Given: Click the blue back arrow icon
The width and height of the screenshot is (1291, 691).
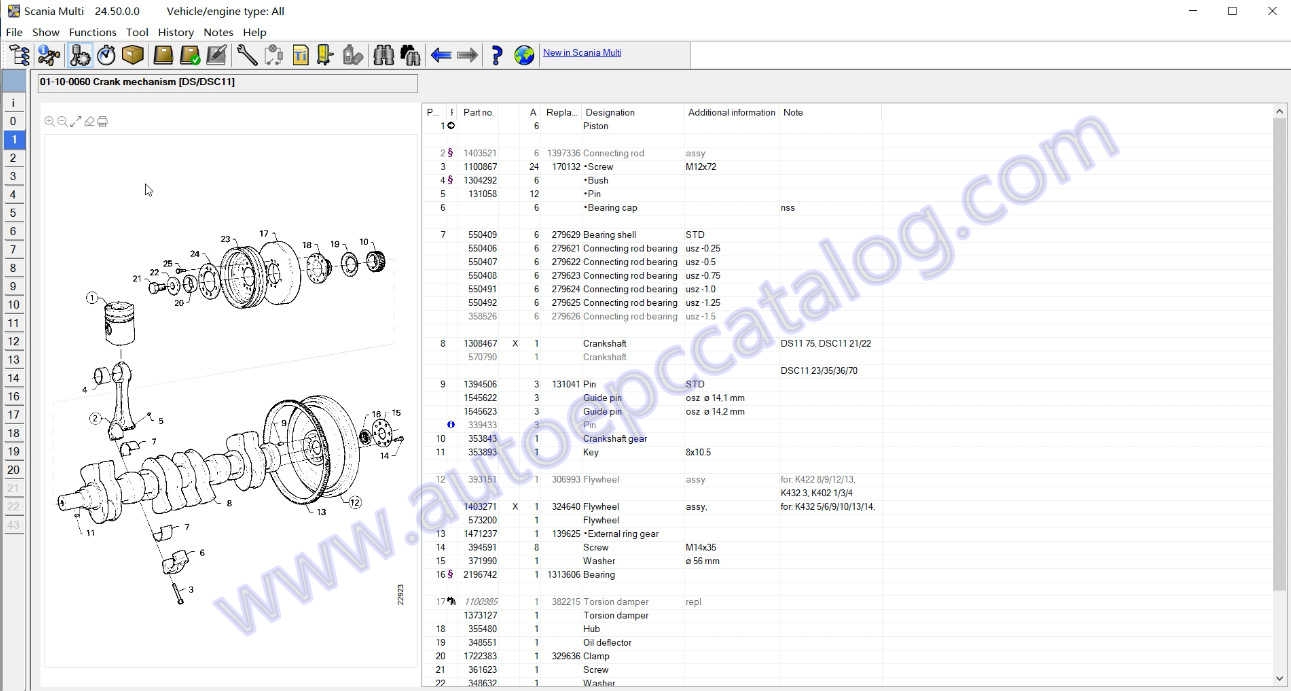Looking at the screenshot, I should coord(441,55).
